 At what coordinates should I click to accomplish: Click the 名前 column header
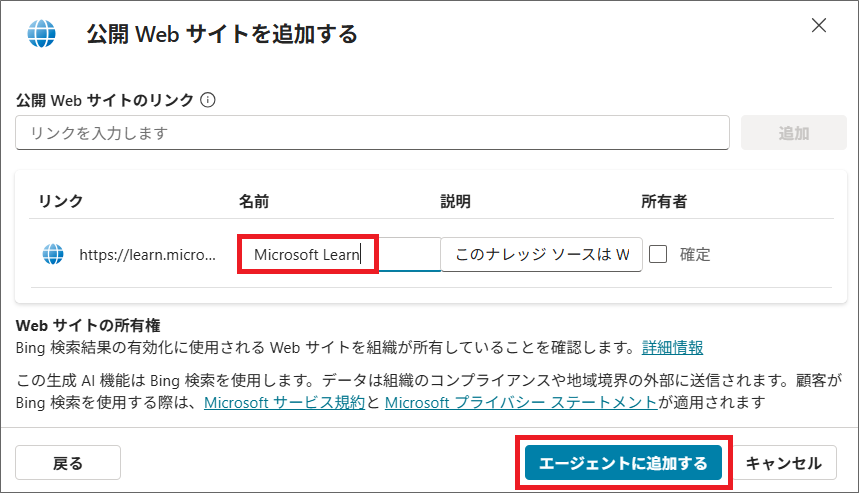pos(254,201)
